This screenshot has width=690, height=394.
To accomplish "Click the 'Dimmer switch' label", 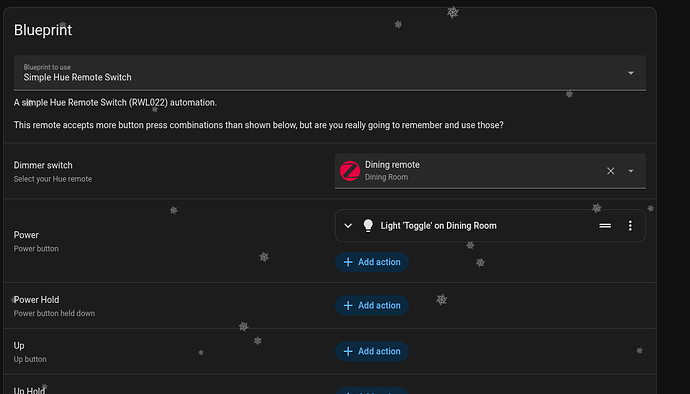I will pyautogui.click(x=43, y=165).
